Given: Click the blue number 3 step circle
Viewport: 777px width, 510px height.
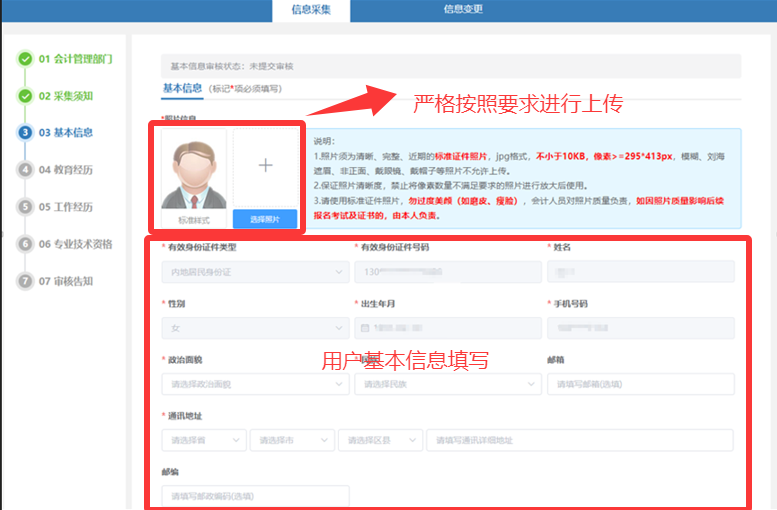Looking at the screenshot, I should 25,132.
